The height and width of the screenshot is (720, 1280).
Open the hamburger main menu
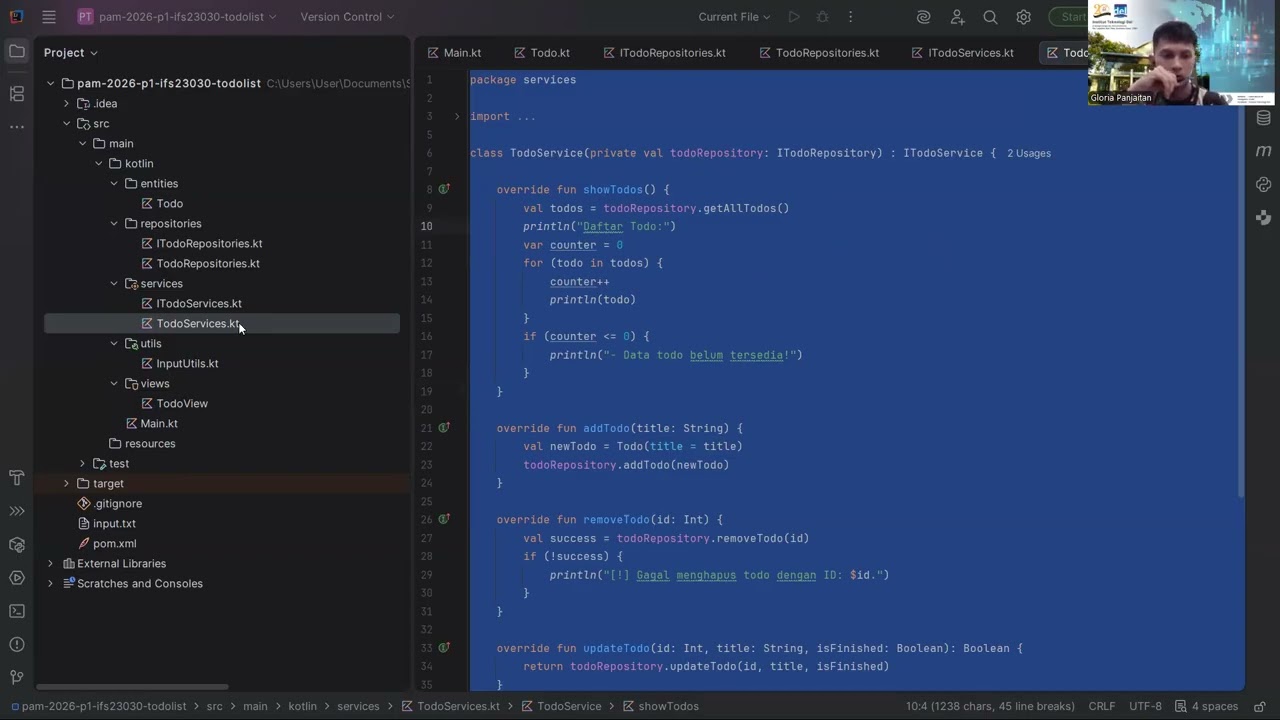pos(49,17)
